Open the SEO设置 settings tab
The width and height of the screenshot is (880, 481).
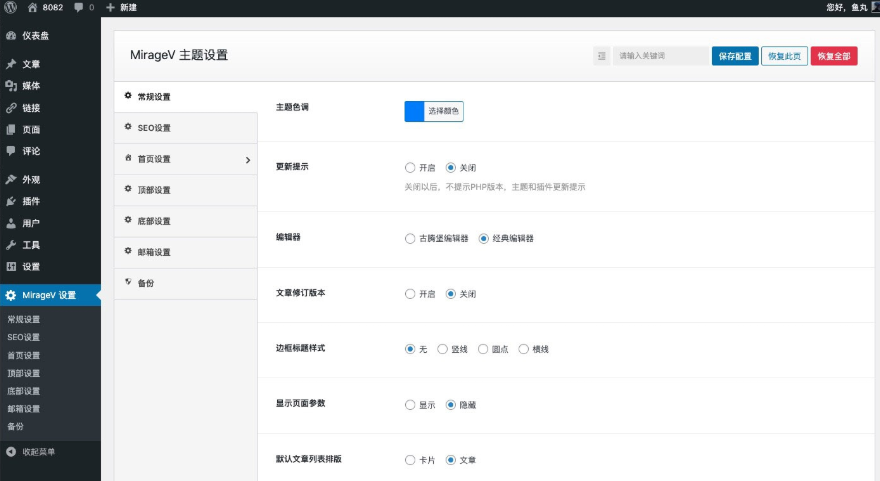point(186,128)
